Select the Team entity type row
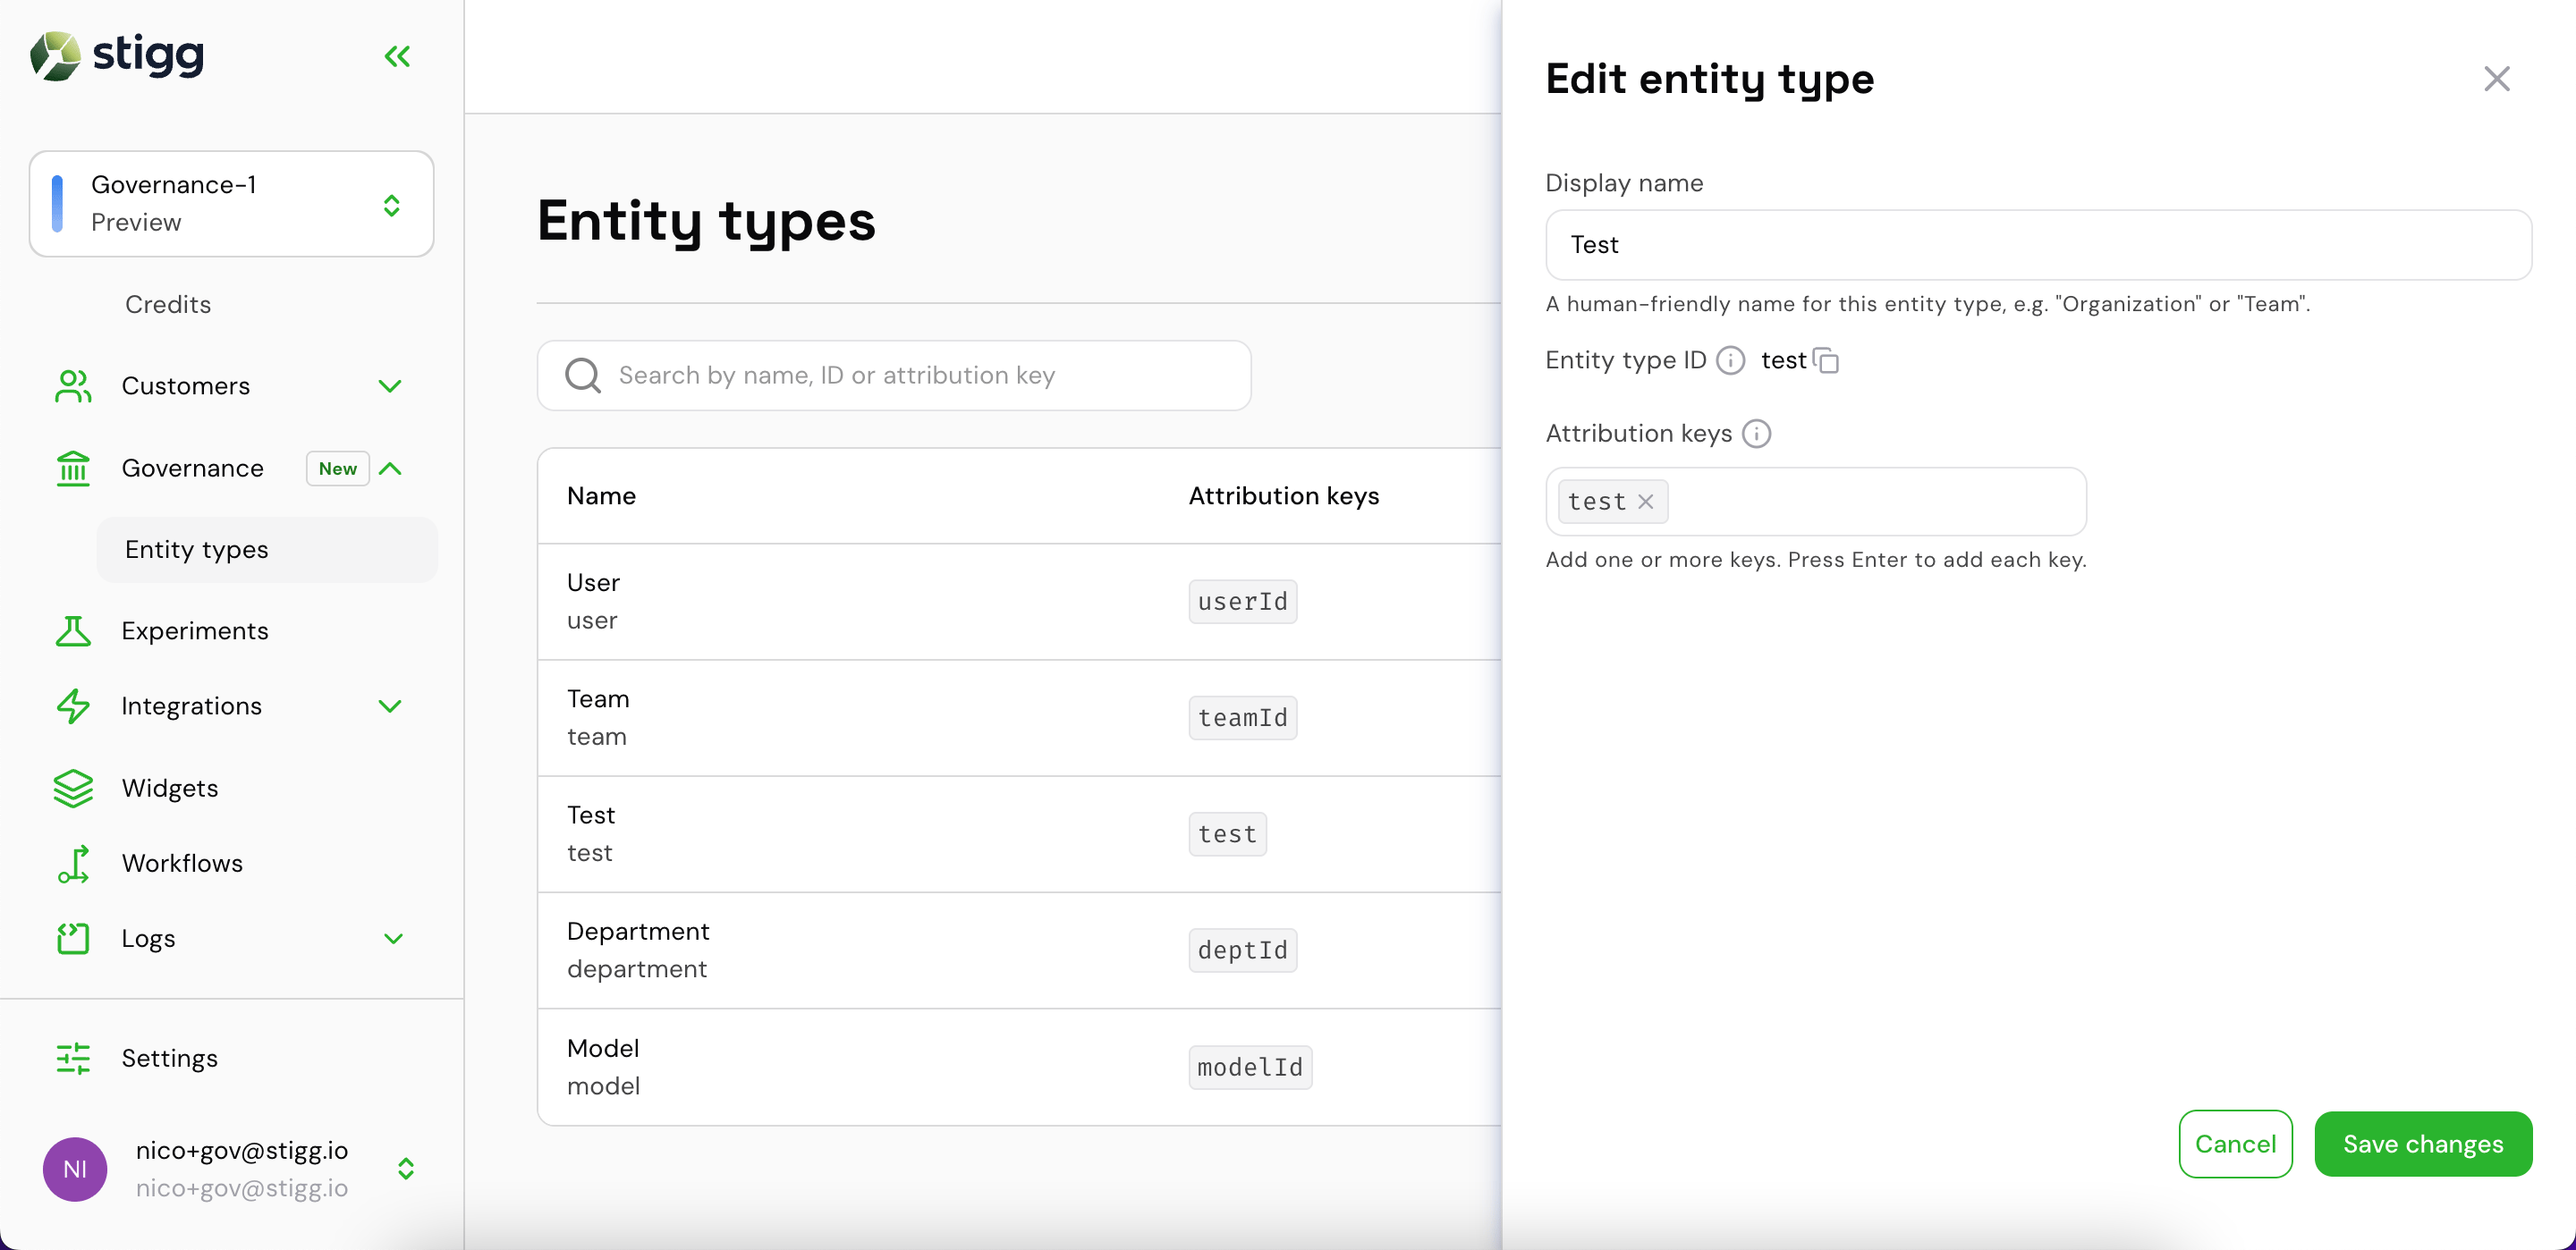Viewport: 2576px width, 1250px height. (1019, 718)
